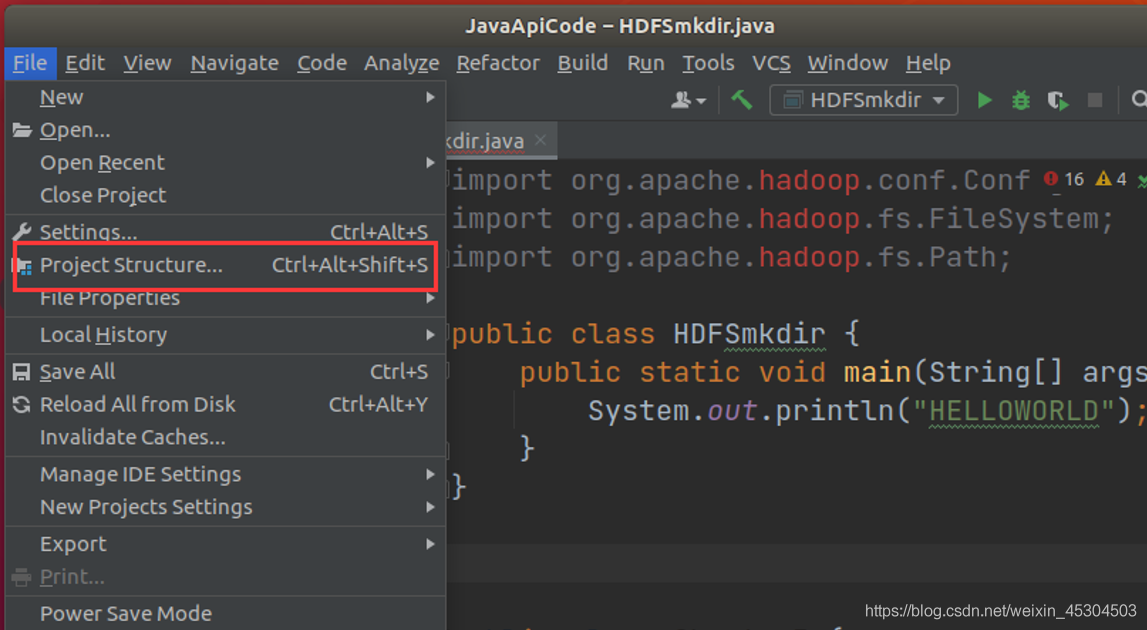Click Save All
Viewport: 1147px width, 630px height.
click(x=225, y=372)
